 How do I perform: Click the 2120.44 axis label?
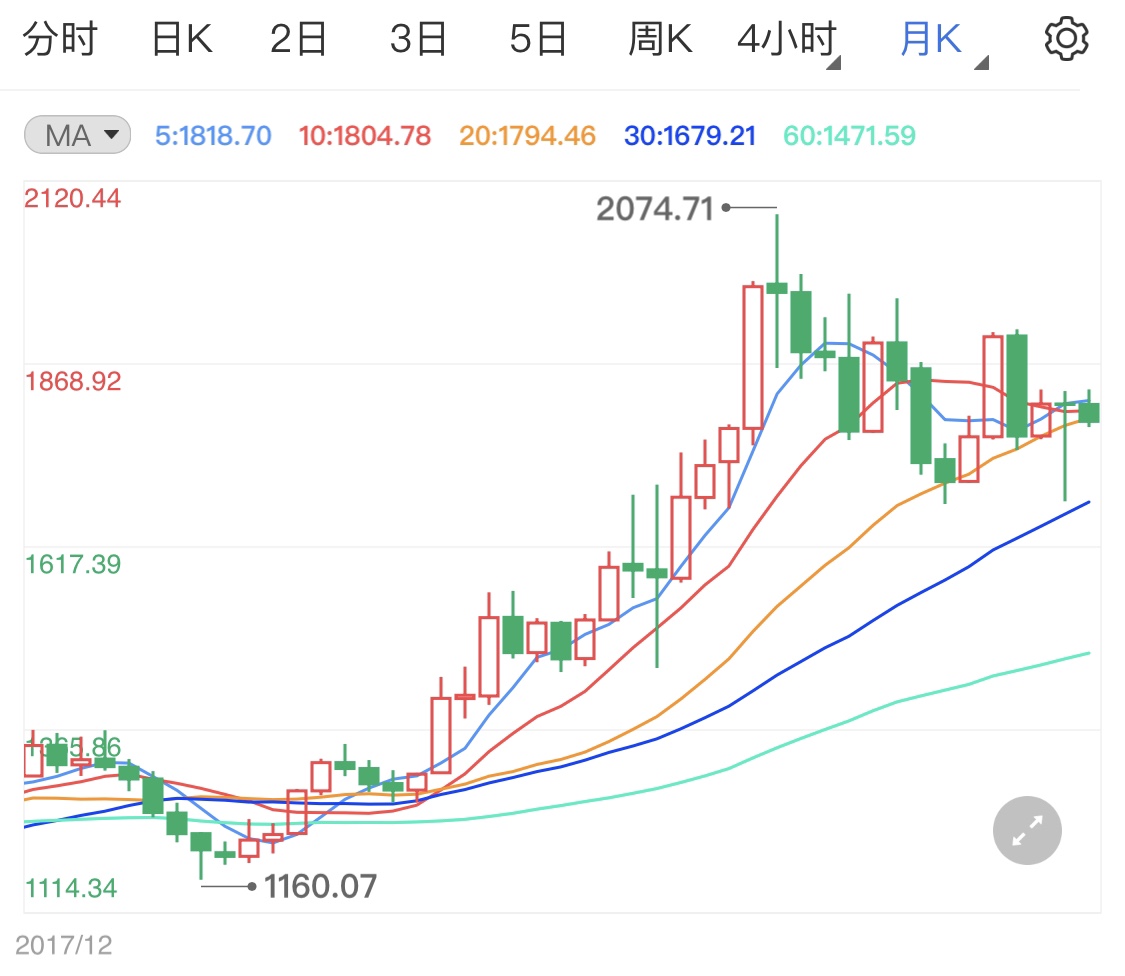[72, 198]
